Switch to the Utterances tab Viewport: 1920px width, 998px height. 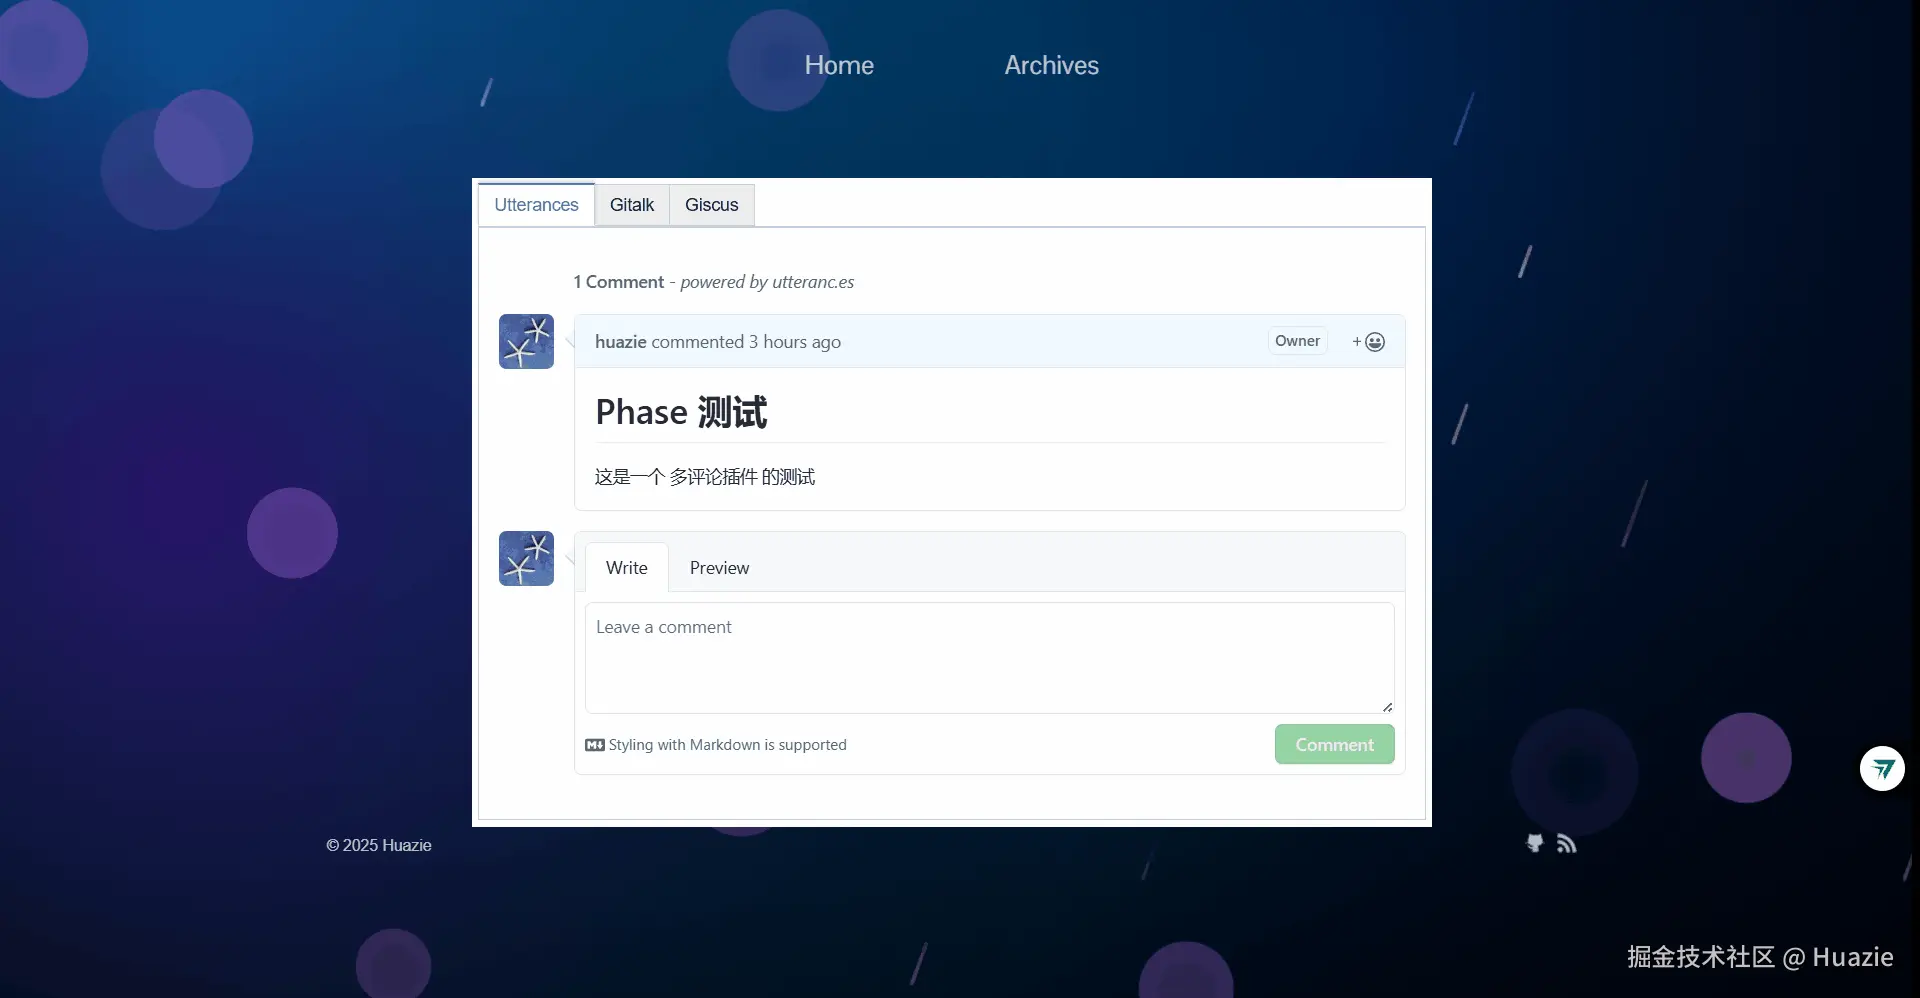tap(536, 205)
